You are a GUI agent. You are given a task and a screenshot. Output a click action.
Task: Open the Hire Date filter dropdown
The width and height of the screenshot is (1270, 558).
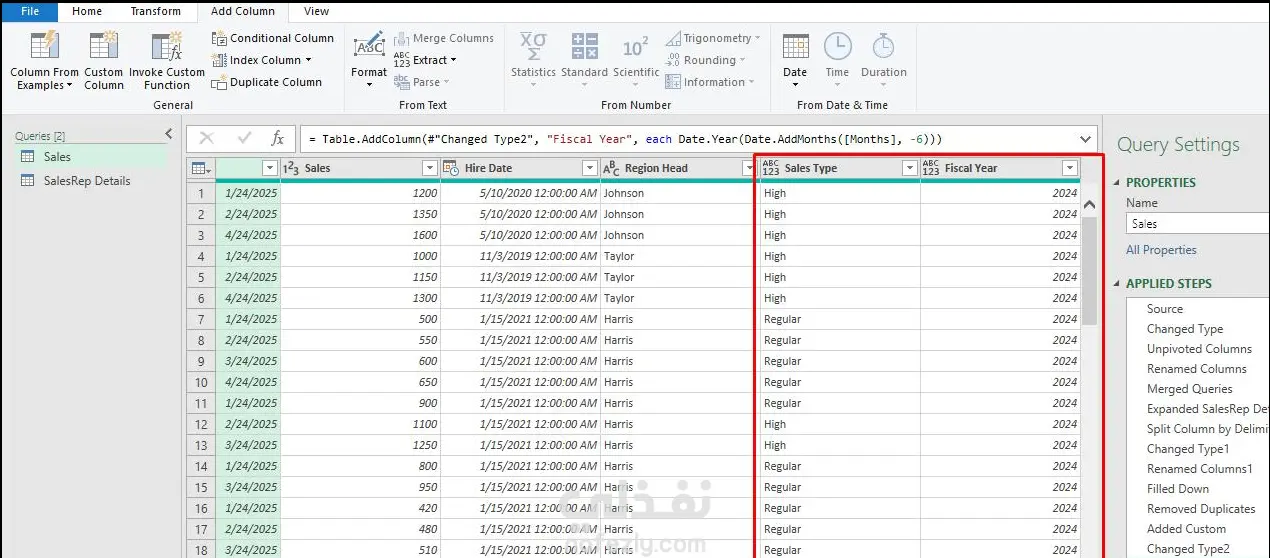coord(589,168)
